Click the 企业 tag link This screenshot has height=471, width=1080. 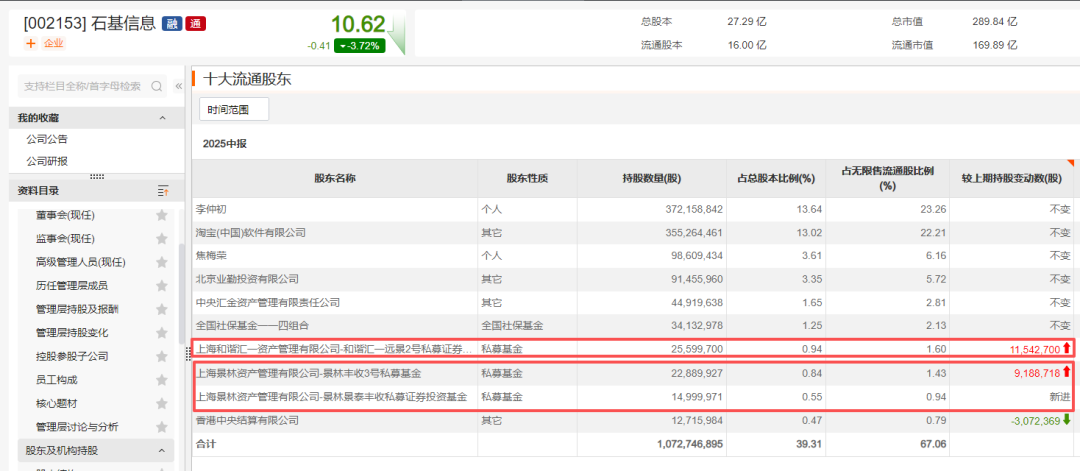coord(53,43)
